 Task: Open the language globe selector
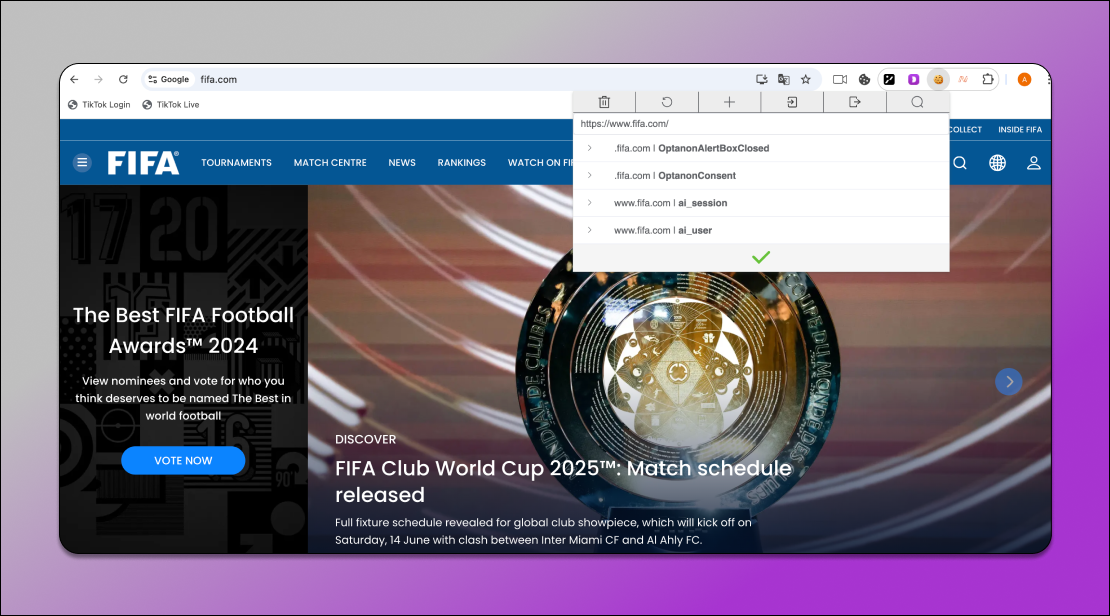pyautogui.click(x=997, y=163)
